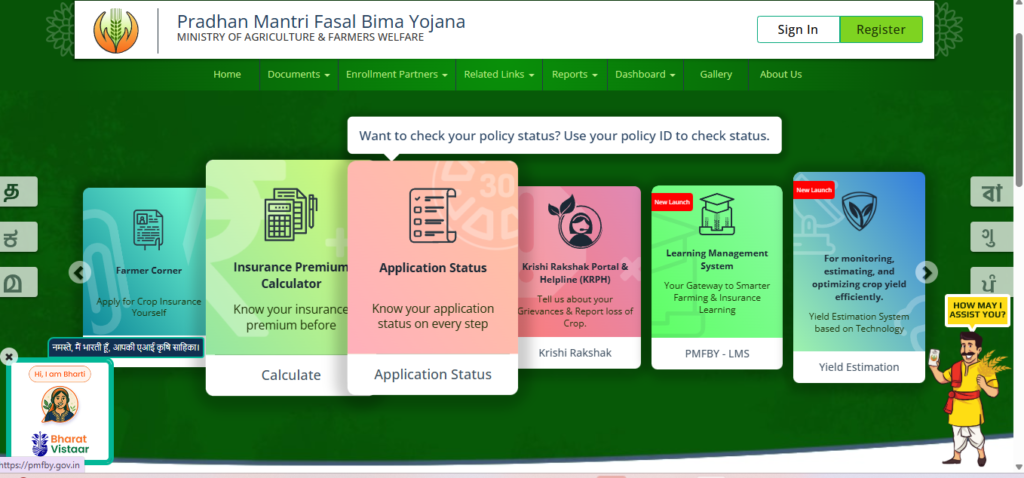Click the Farmer Corner document icon
The image size is (1024, 478).
coord(148,229)
